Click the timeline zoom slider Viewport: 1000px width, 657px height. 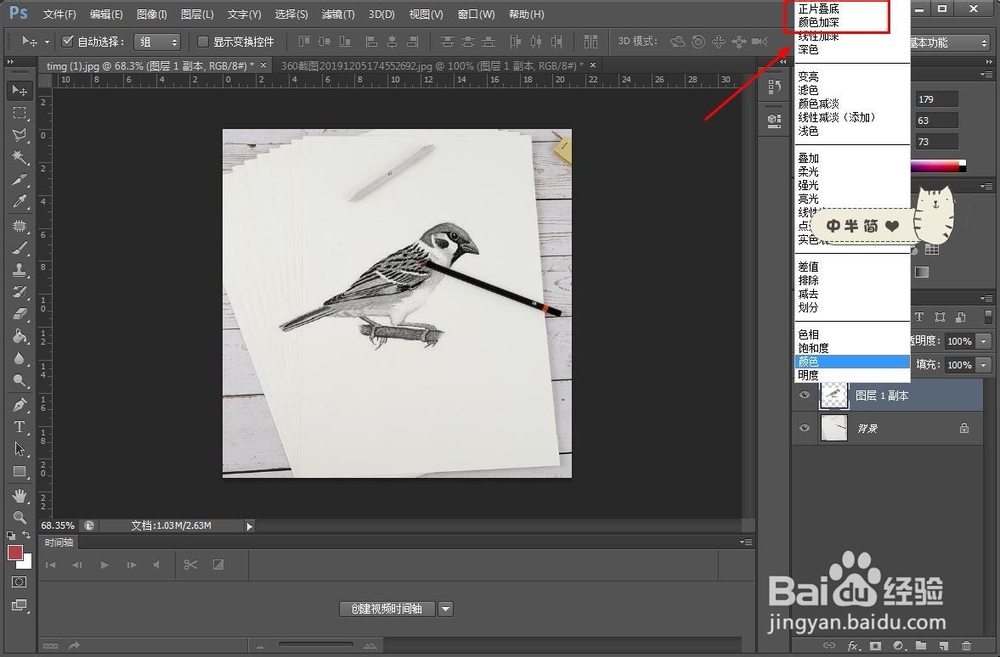point(316,644)
